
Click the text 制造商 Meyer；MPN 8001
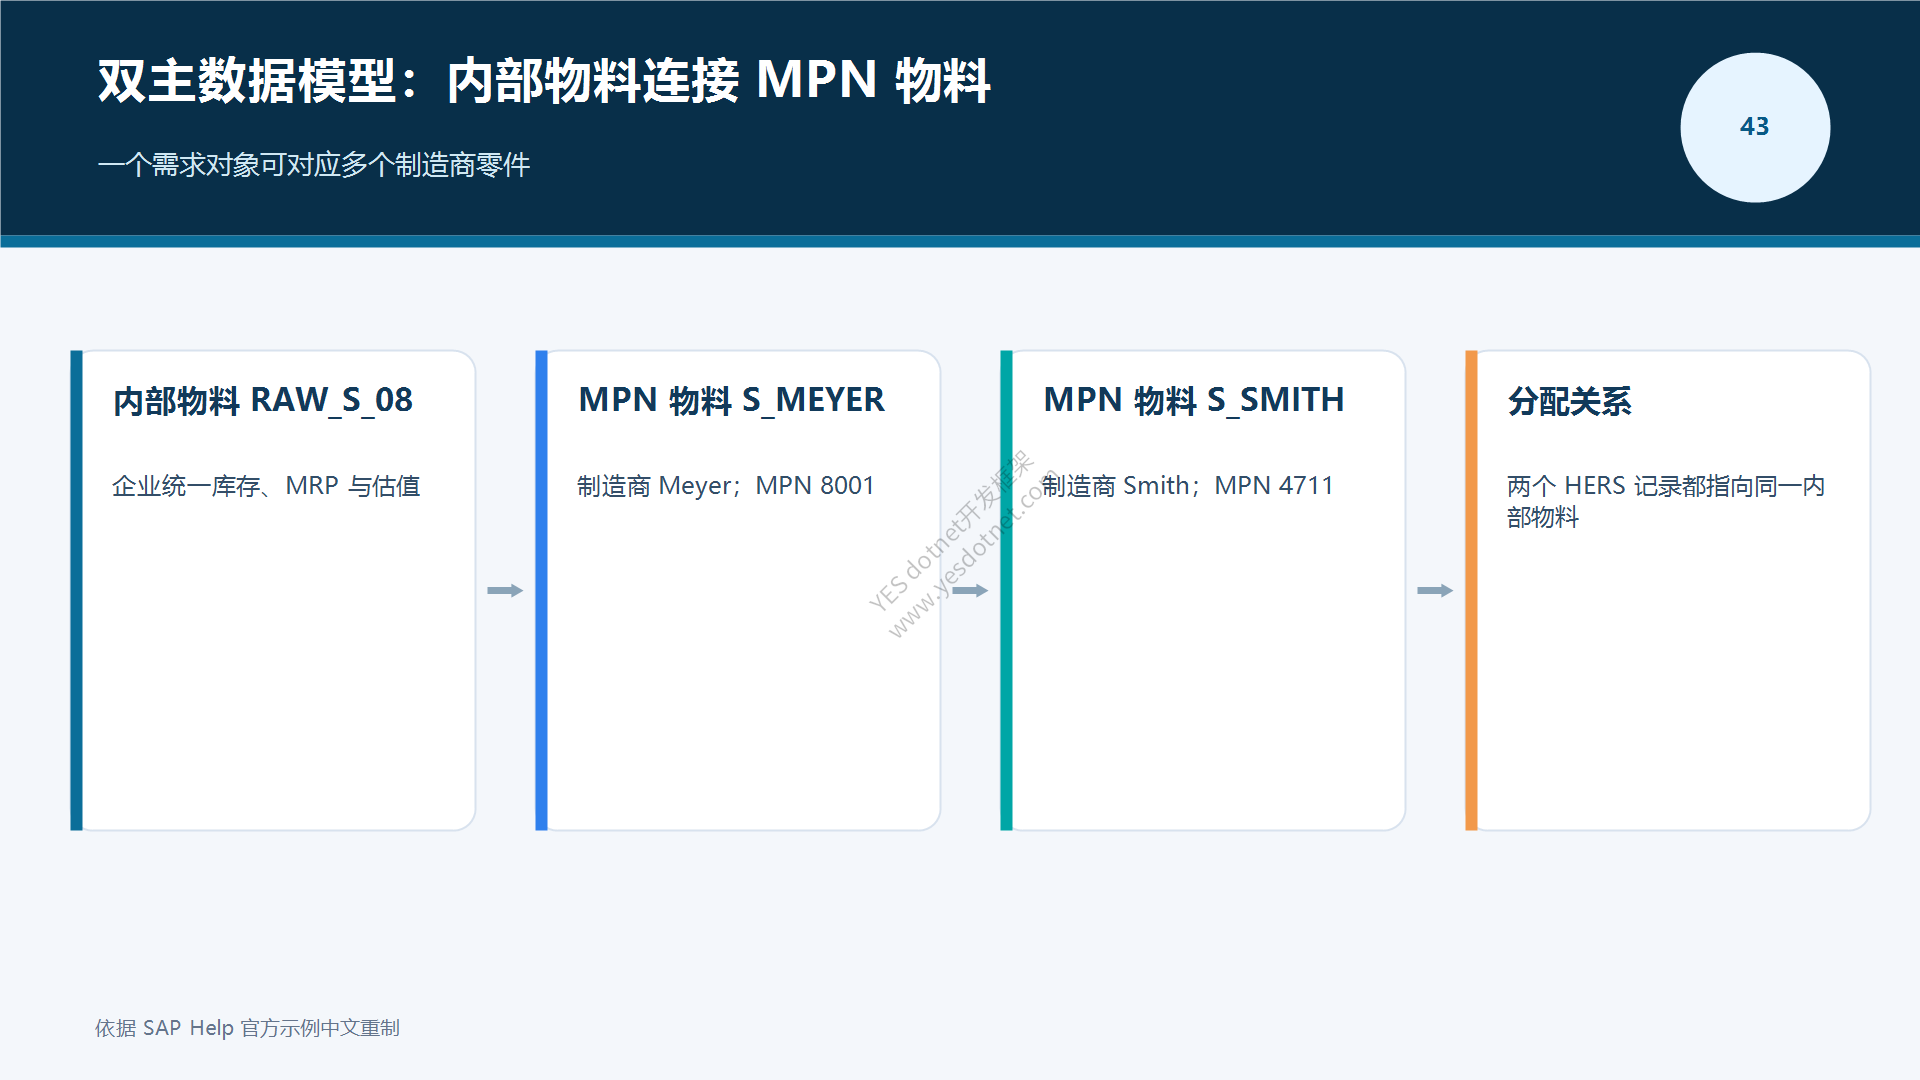726,486
